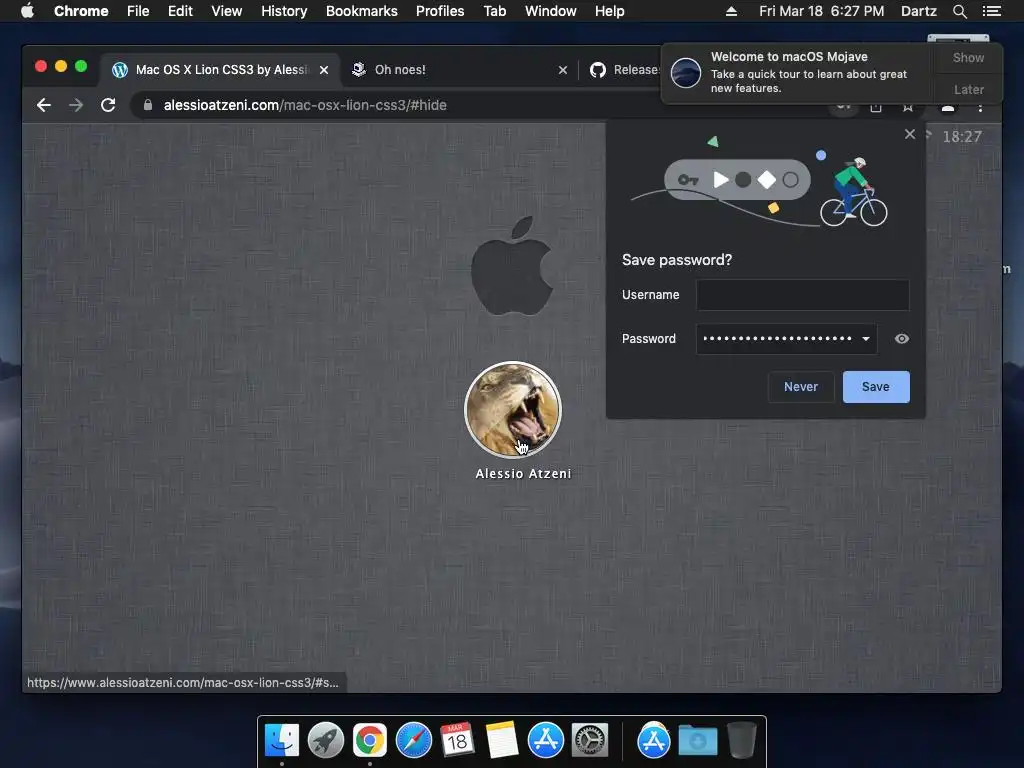The height and width of the screenshot is (768, 1024).
Task: Click the Apple logo on the page
Action: coord(512,266)
